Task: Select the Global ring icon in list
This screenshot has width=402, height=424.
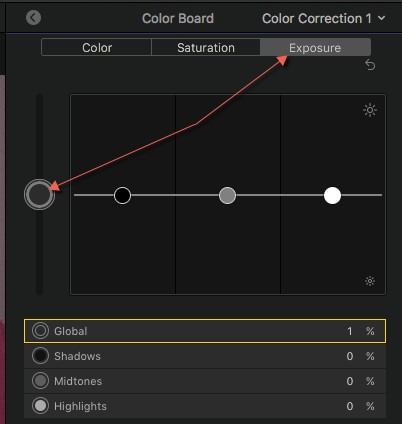Action: coord(40,331)
